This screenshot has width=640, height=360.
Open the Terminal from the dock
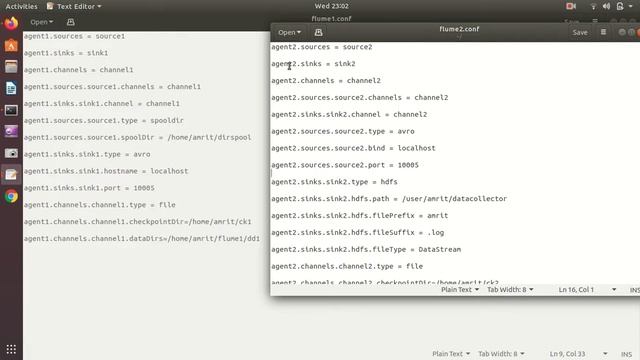[x=11, y=110]
